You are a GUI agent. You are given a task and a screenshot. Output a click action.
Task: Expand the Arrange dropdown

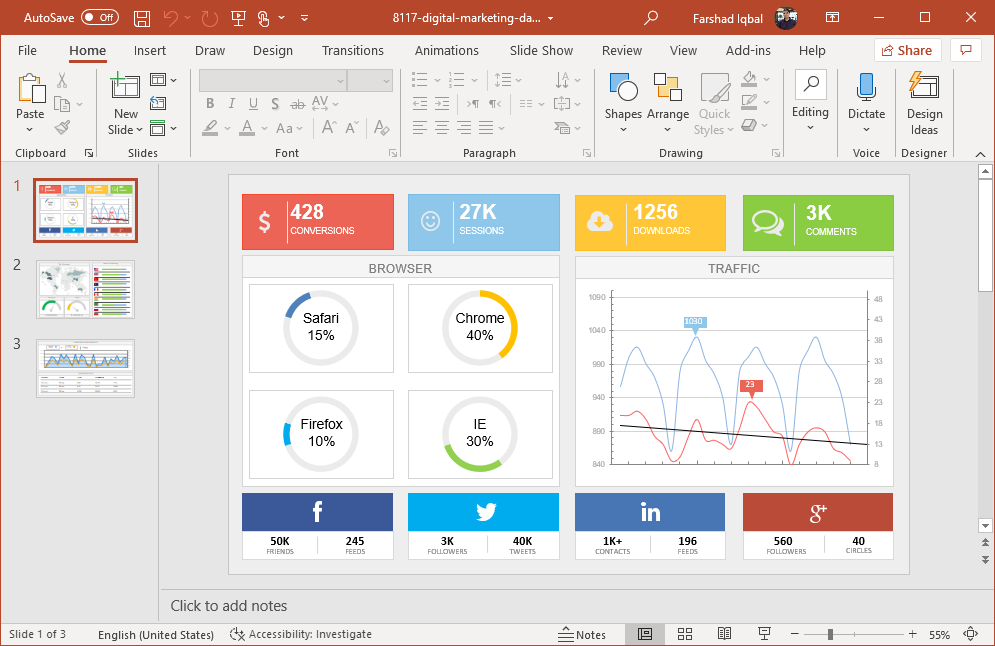tap(668, 129)
